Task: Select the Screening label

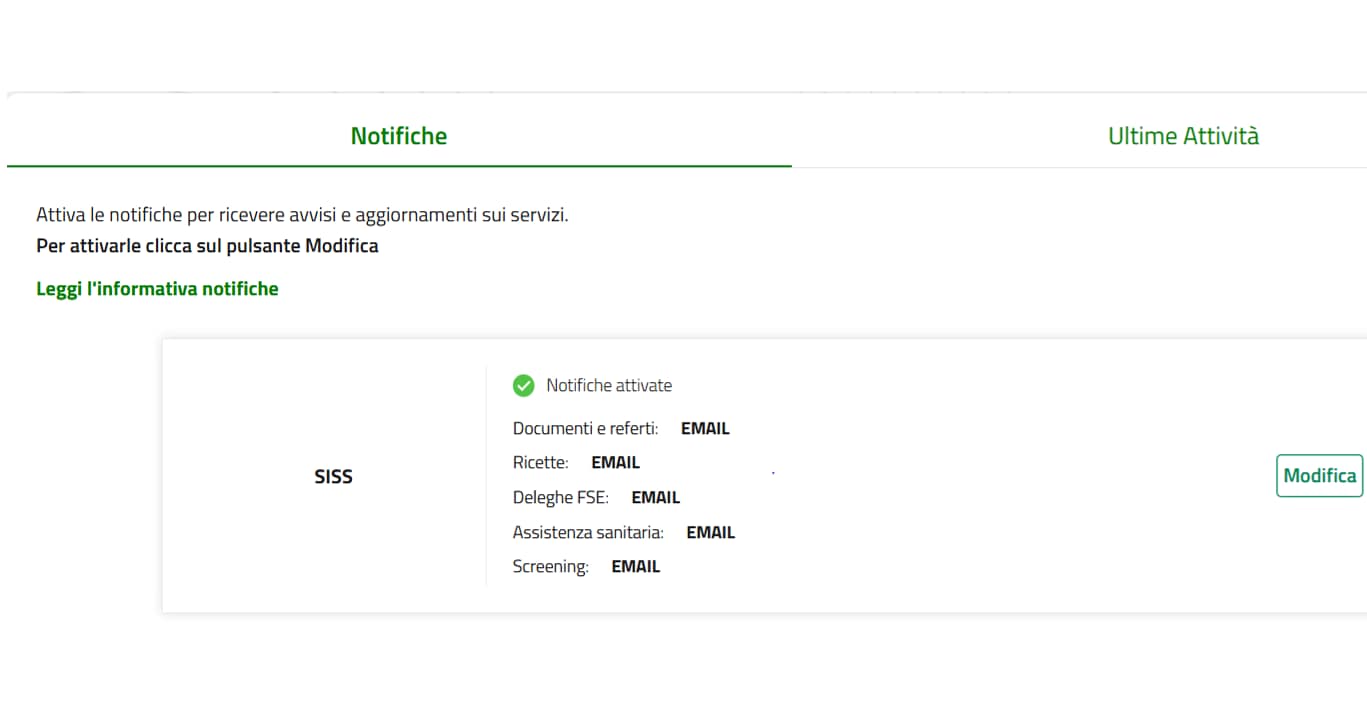Action: [550, 567]
